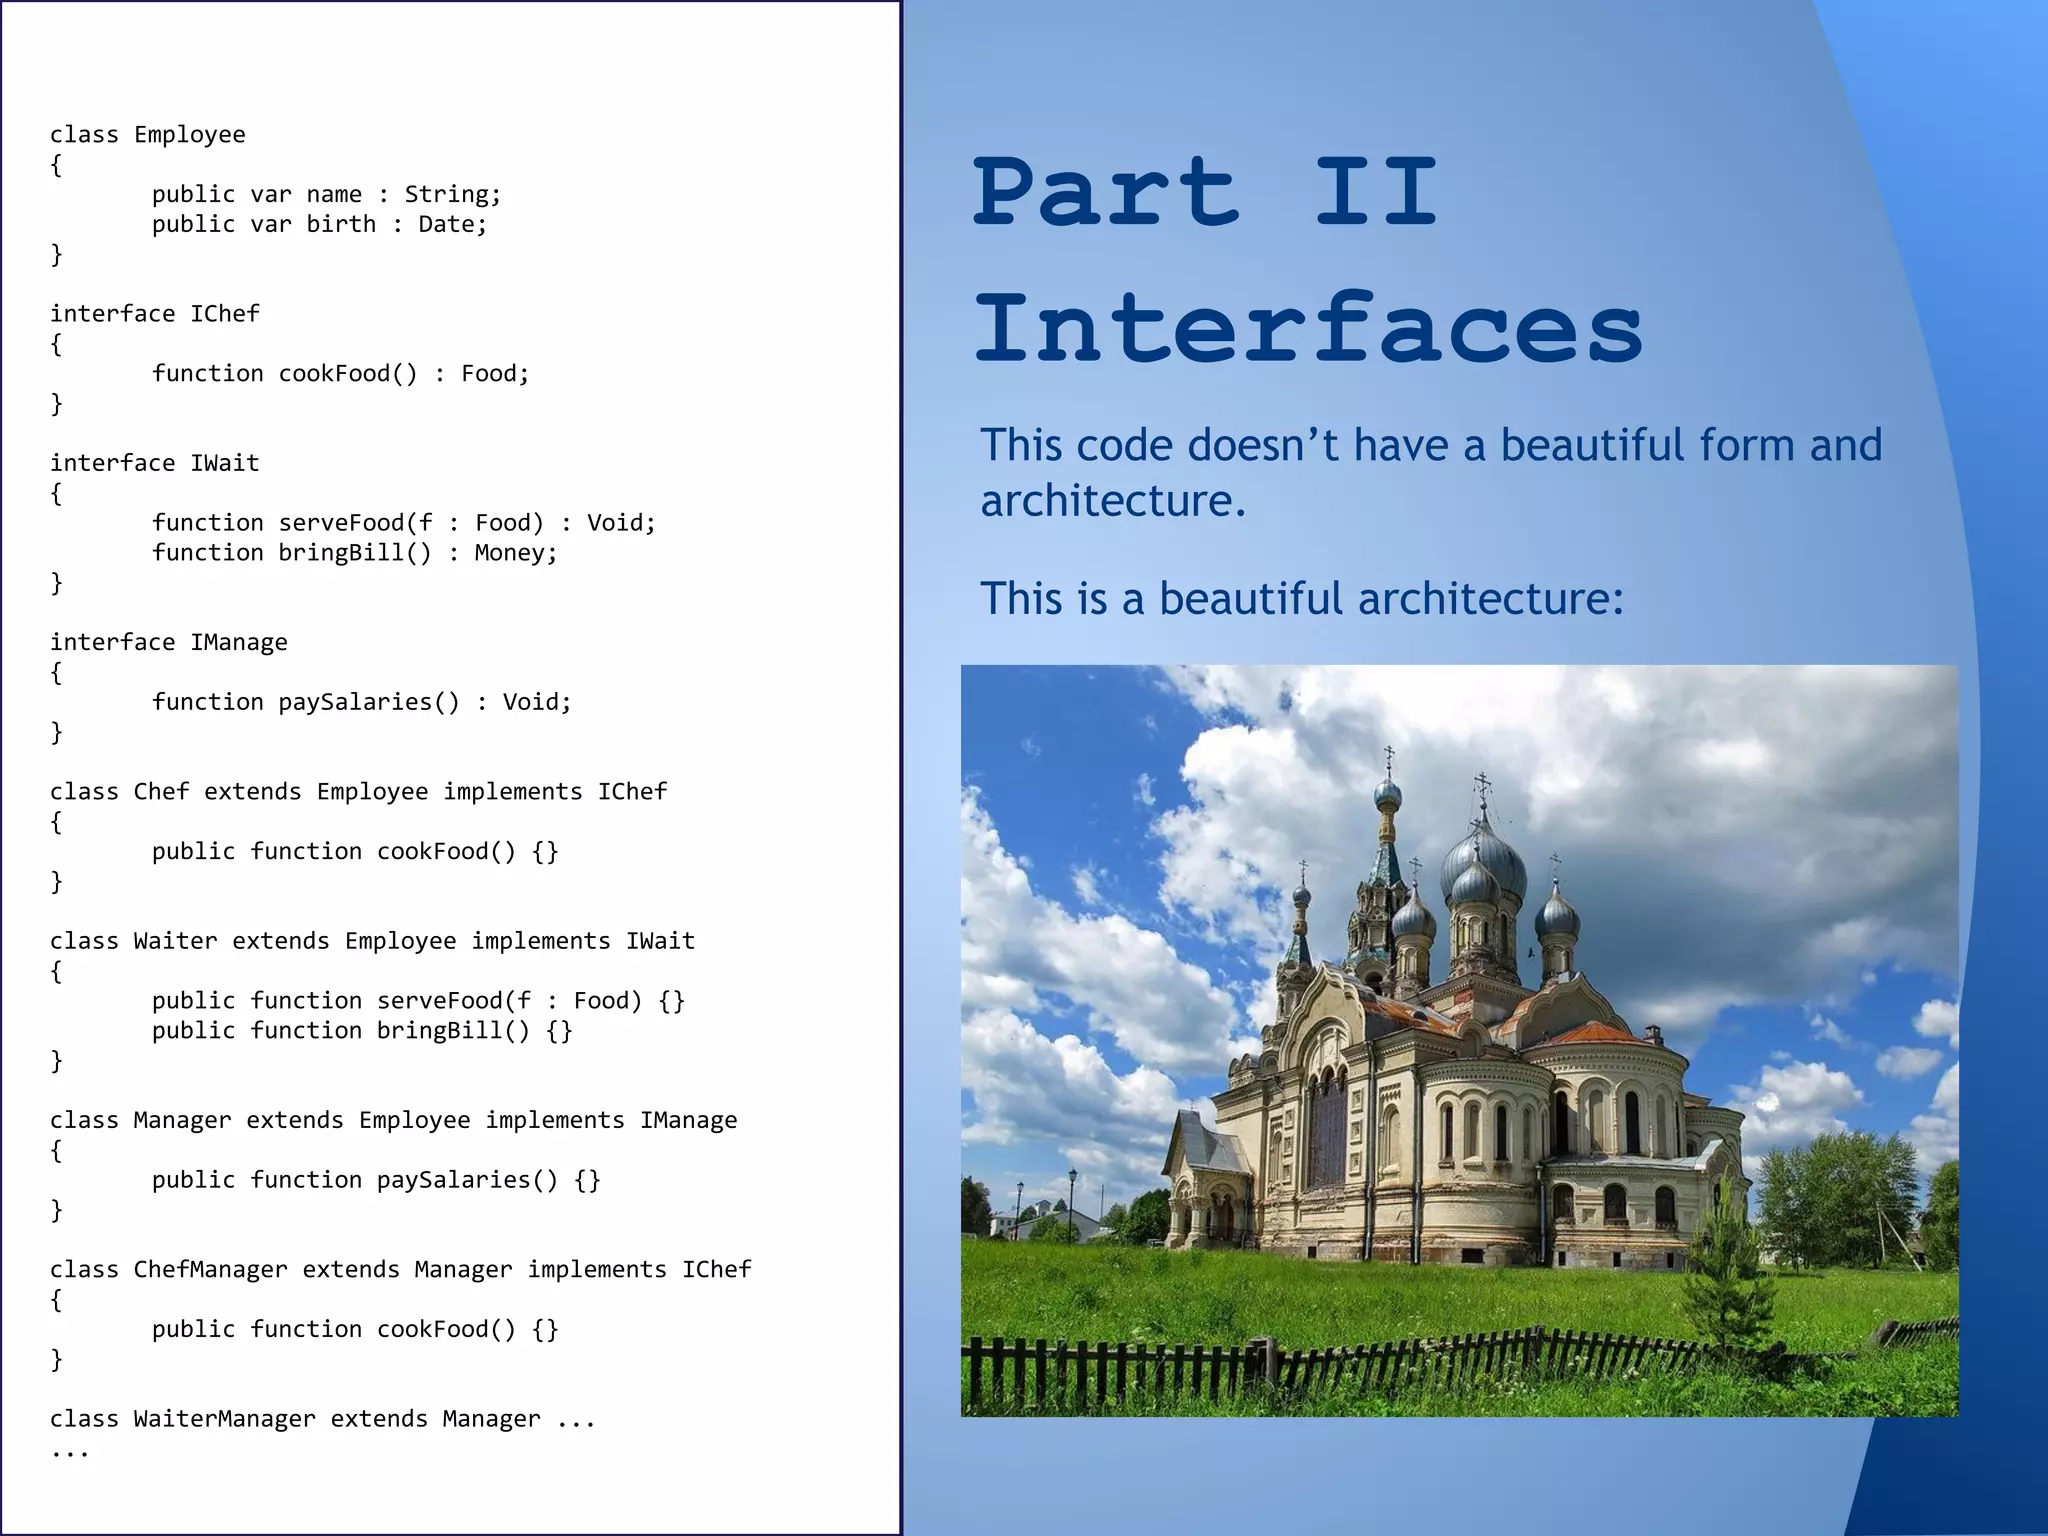2048x1536 pixels.
Task: Click 'public function serveFood(f : Food) {}' line
Action: pos(418,1001)
